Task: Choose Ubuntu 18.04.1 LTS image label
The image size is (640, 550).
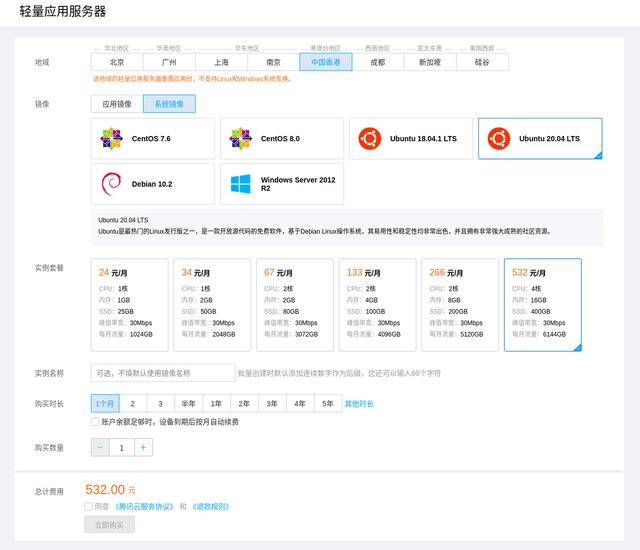Action: pyautogui.click(x=423, y=139)
